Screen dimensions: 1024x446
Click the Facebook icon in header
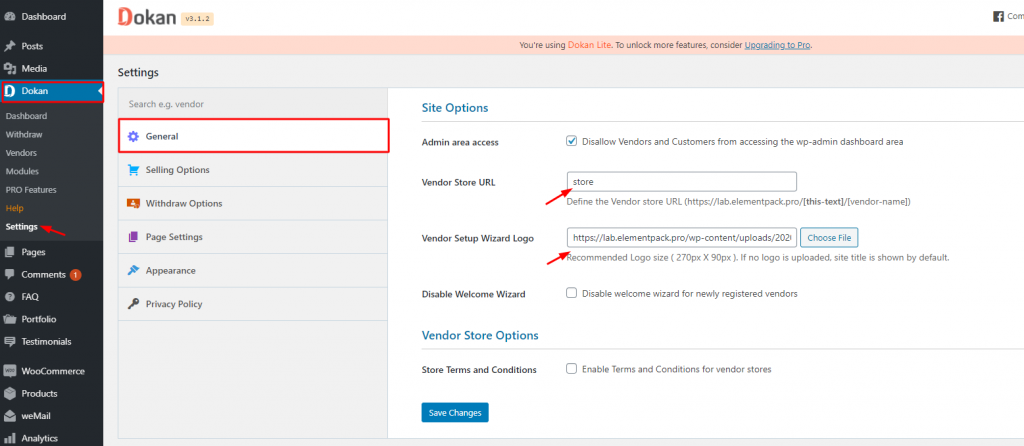997,16
